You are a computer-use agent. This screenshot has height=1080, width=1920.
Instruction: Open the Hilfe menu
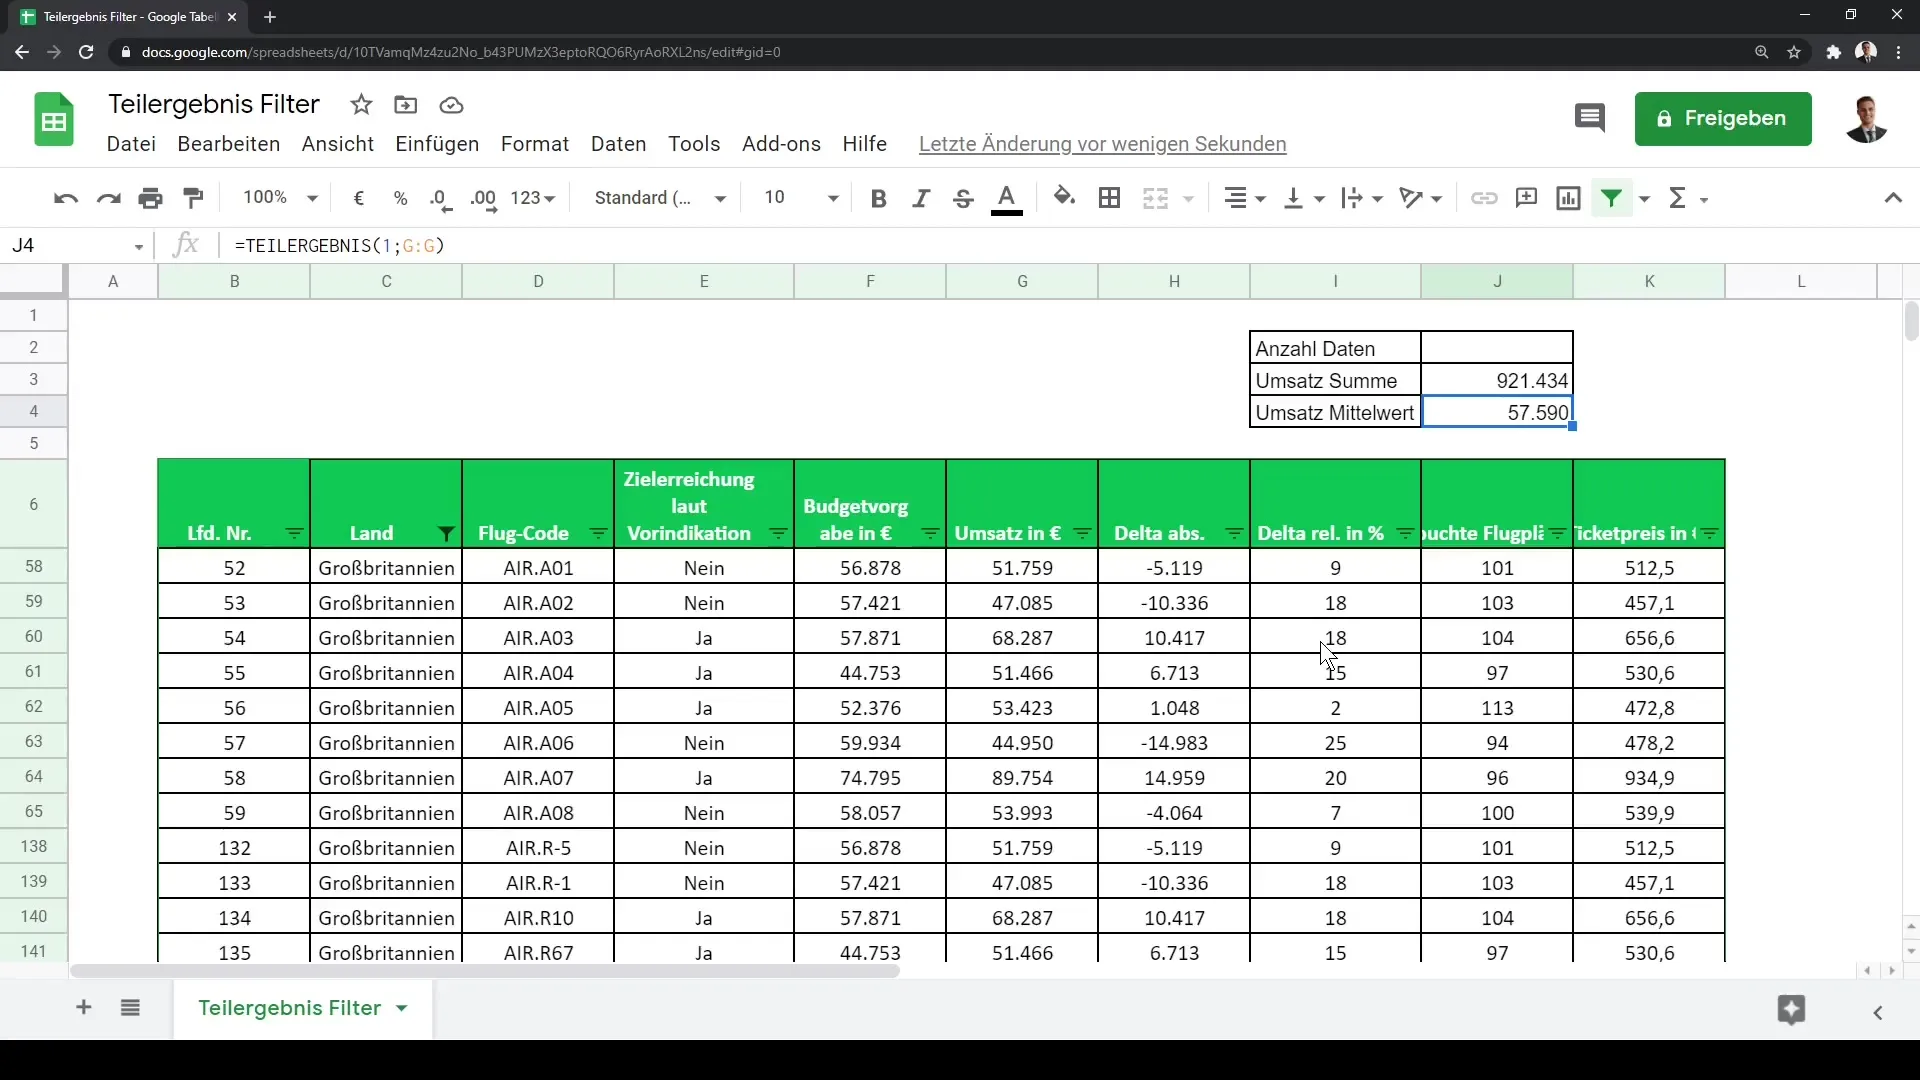[864, 144]
